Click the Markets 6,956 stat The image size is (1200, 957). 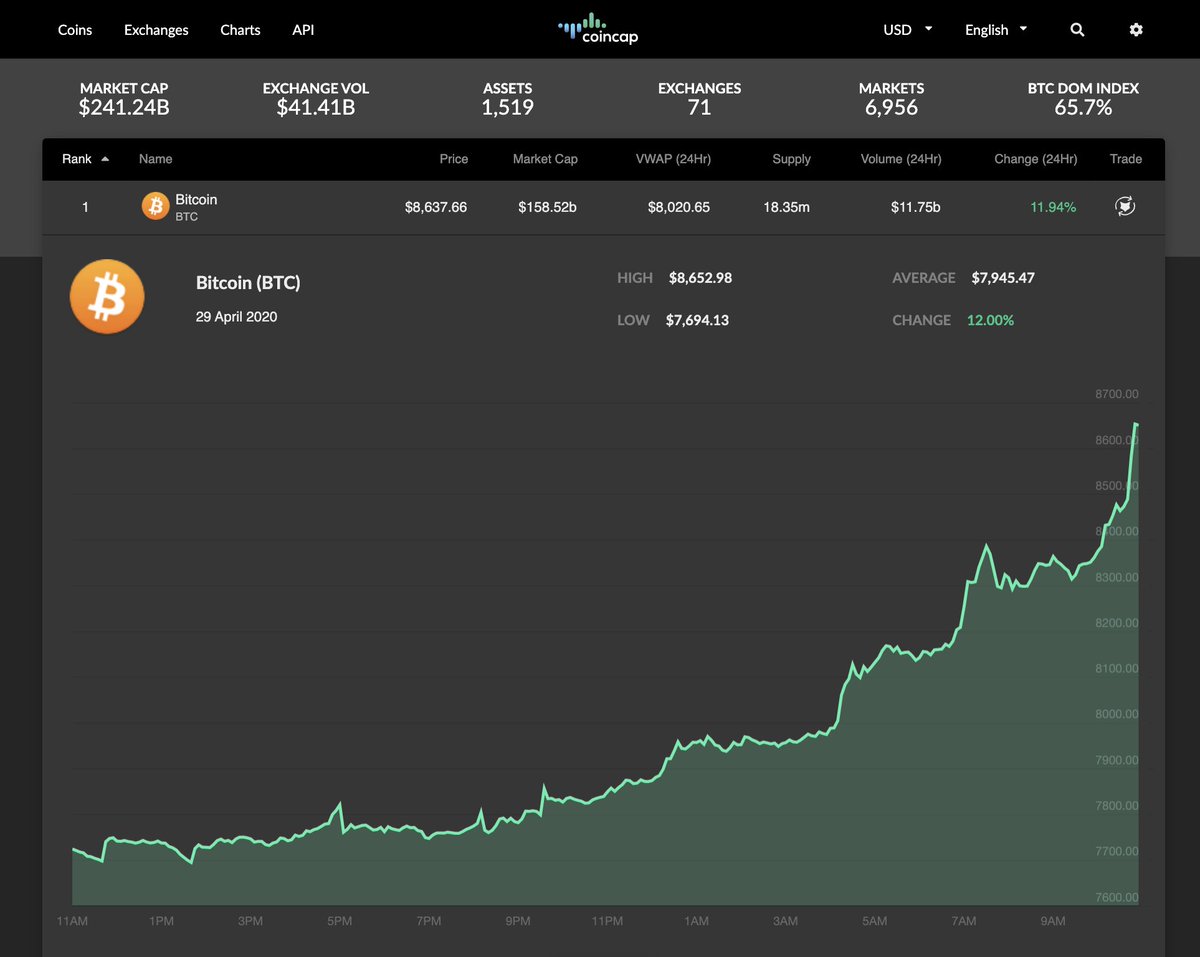pos(892,99)
